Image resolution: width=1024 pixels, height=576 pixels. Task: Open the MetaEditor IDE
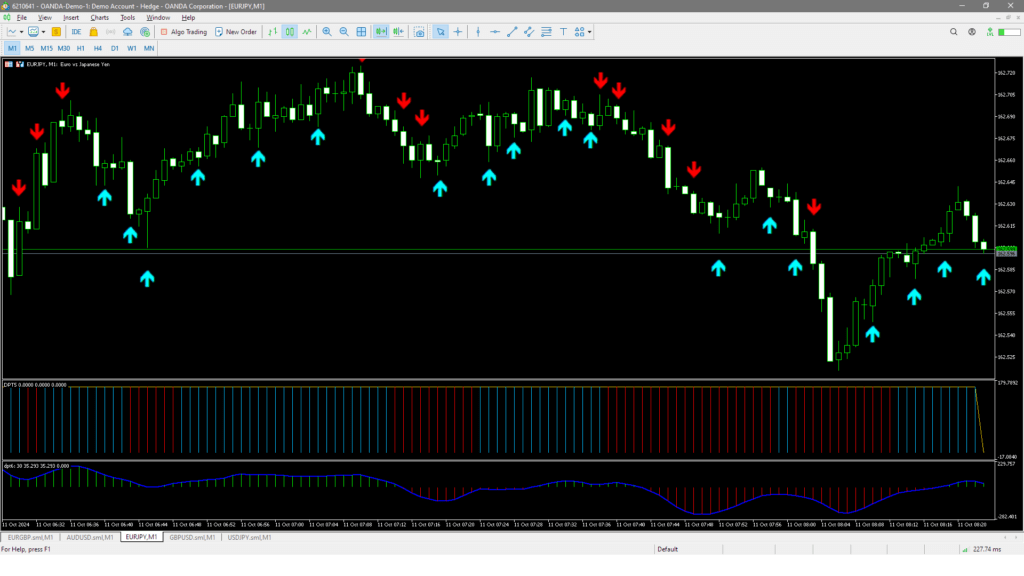coord(76,32)
